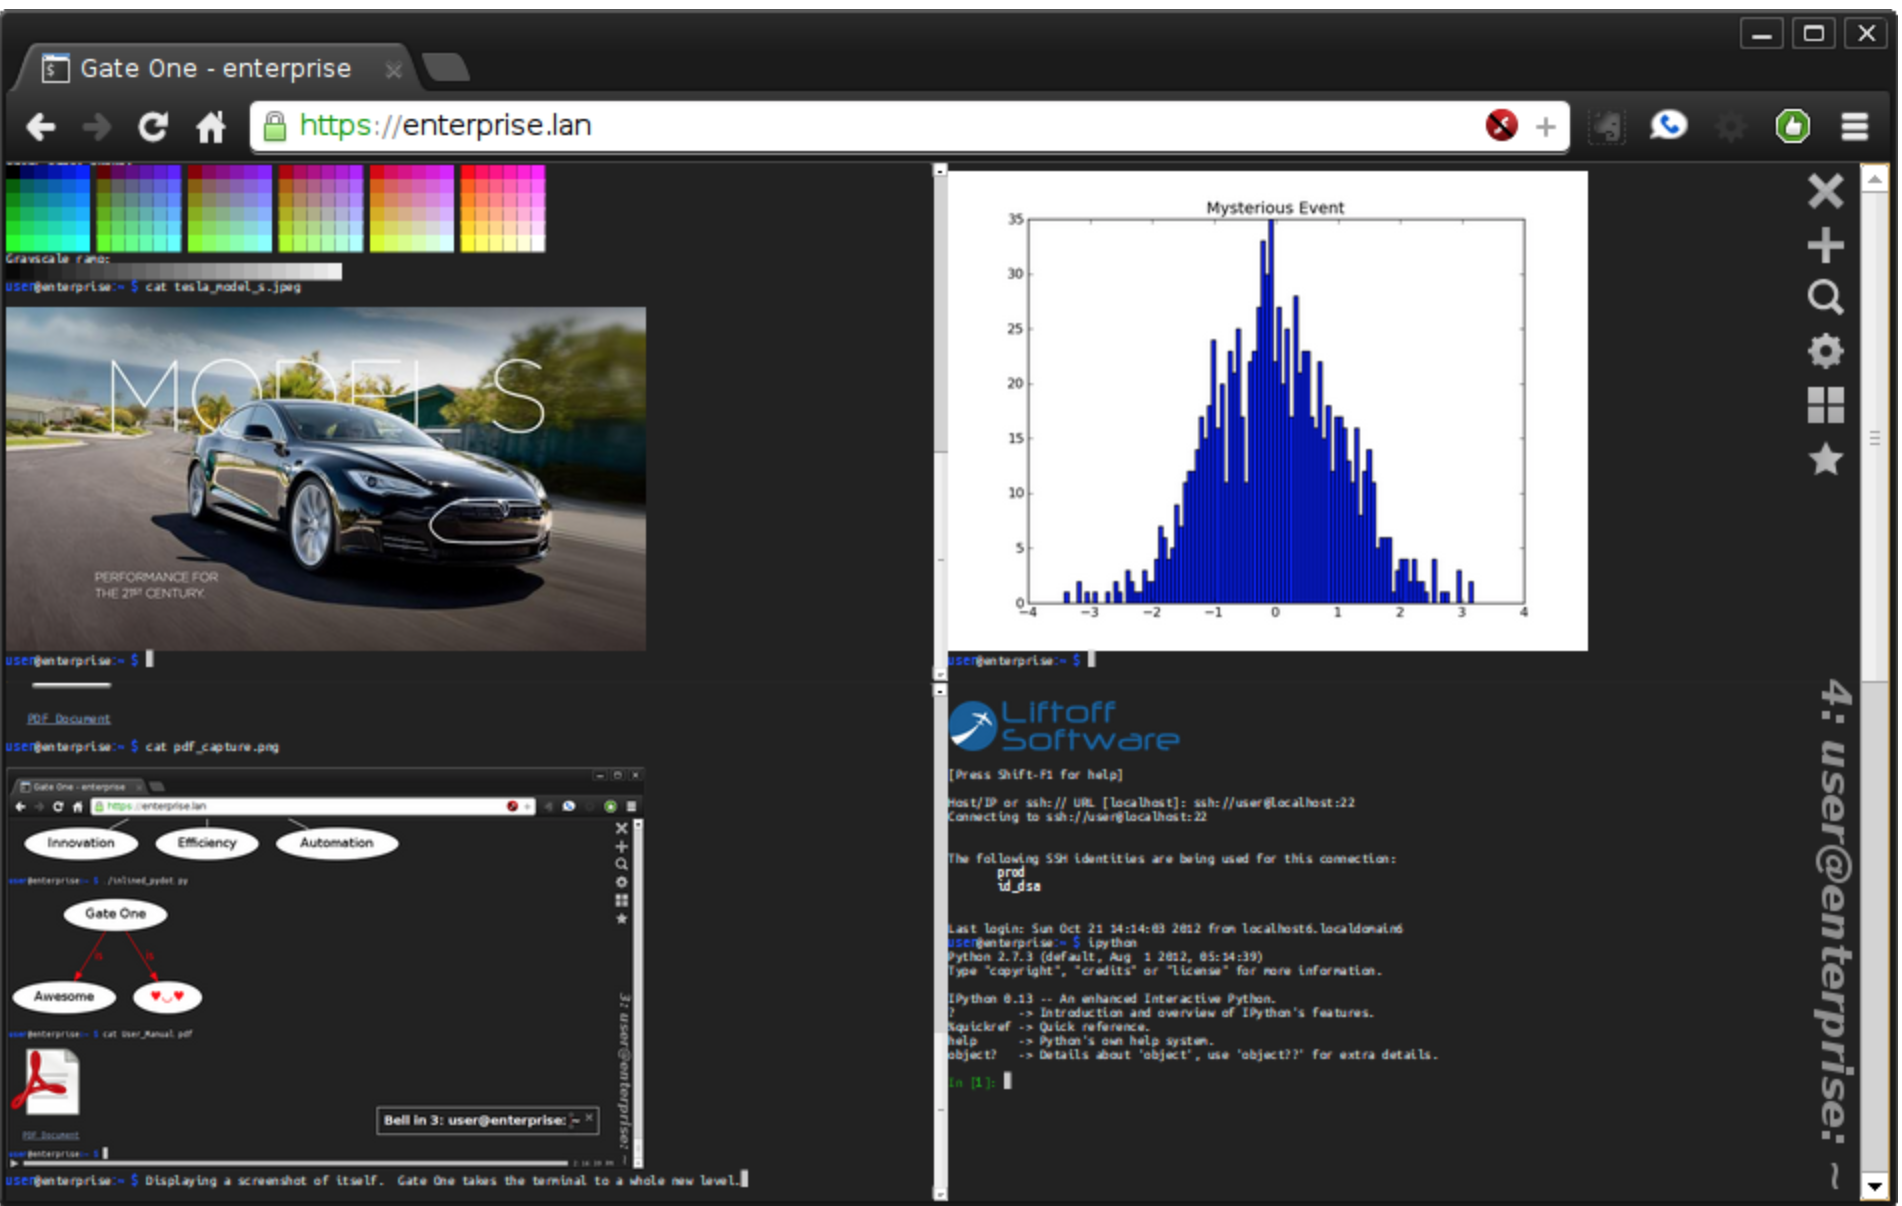Click the red-pink color palette swatch
1902x1206 pixels.
[x=502, y=208]
